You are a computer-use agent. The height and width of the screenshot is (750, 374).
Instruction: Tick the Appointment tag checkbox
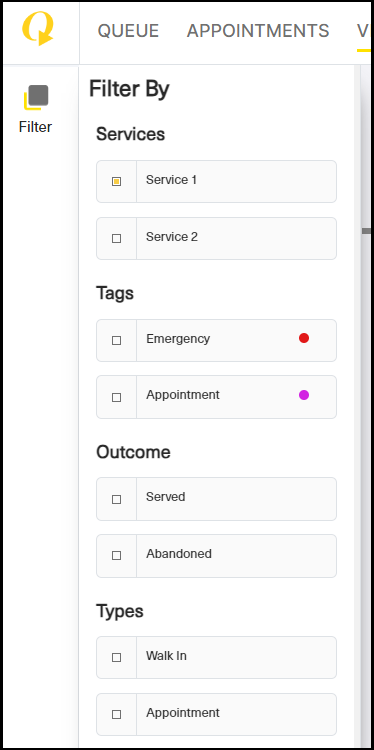click(116, 397)
